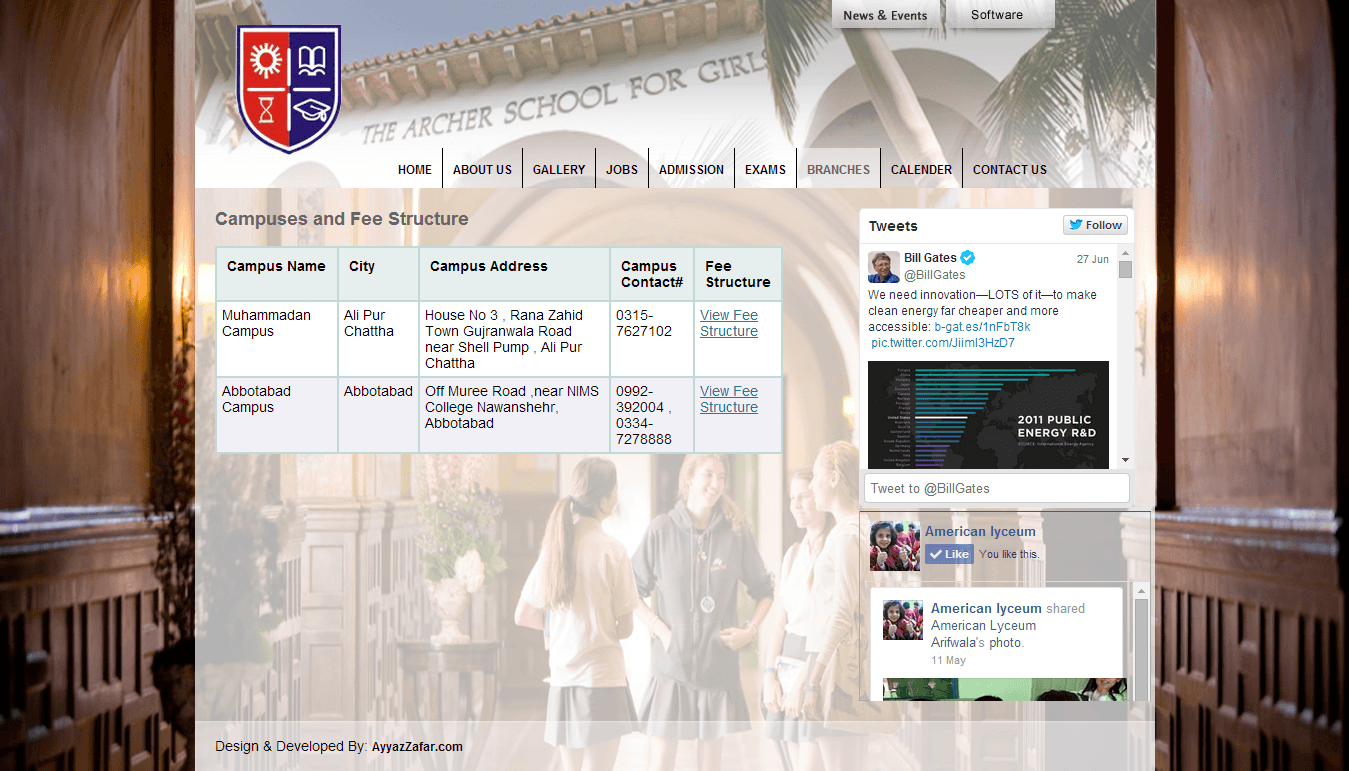Open the ADMISSION menu item
The image size is (1349, 771).
[691, 169]
